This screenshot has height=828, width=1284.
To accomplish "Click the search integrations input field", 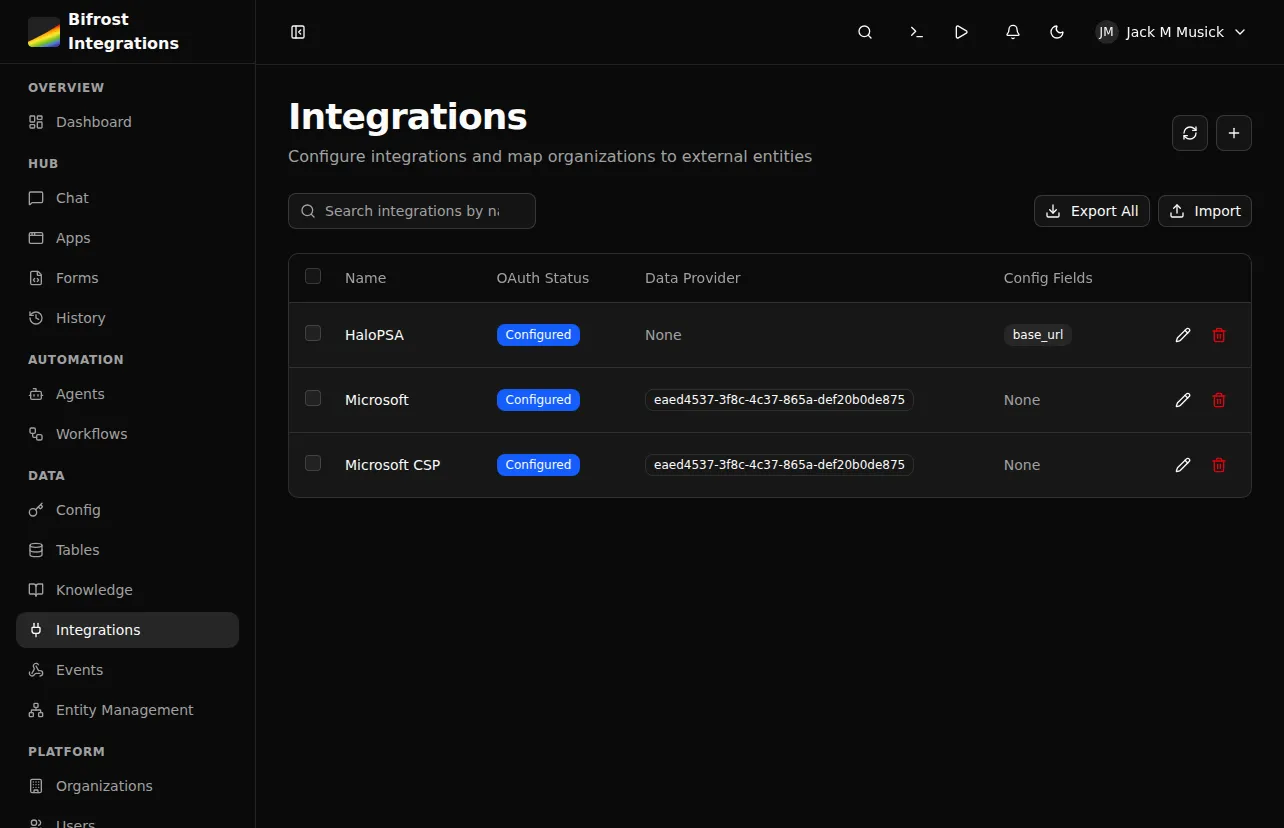I will [x=411, y=211].
